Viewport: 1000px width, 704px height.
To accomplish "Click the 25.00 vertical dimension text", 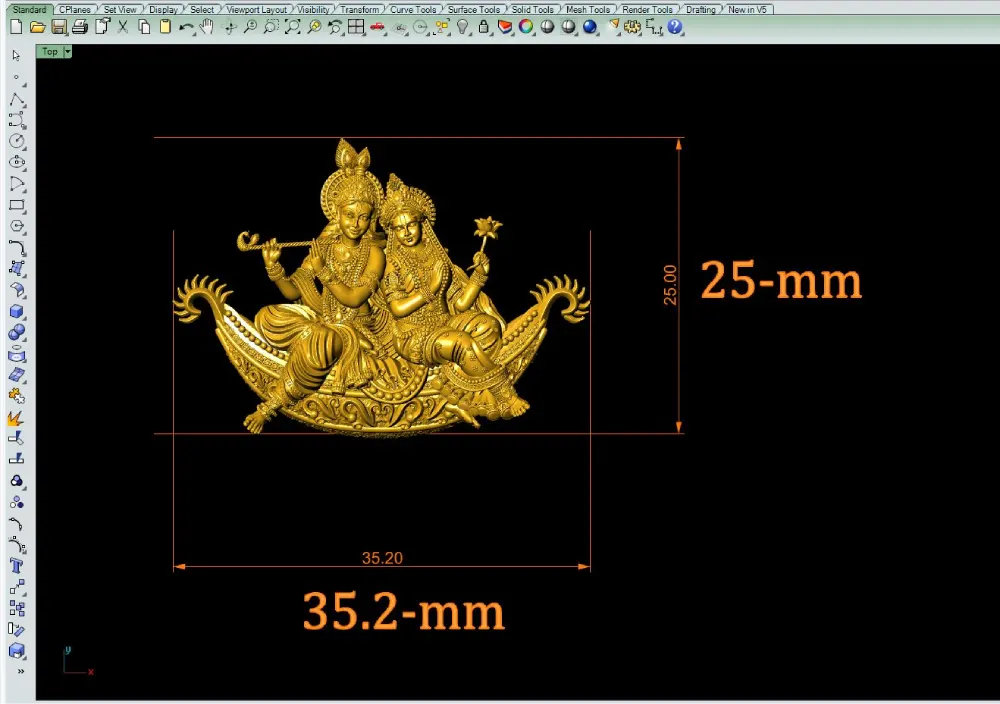I will coord(670,284).
